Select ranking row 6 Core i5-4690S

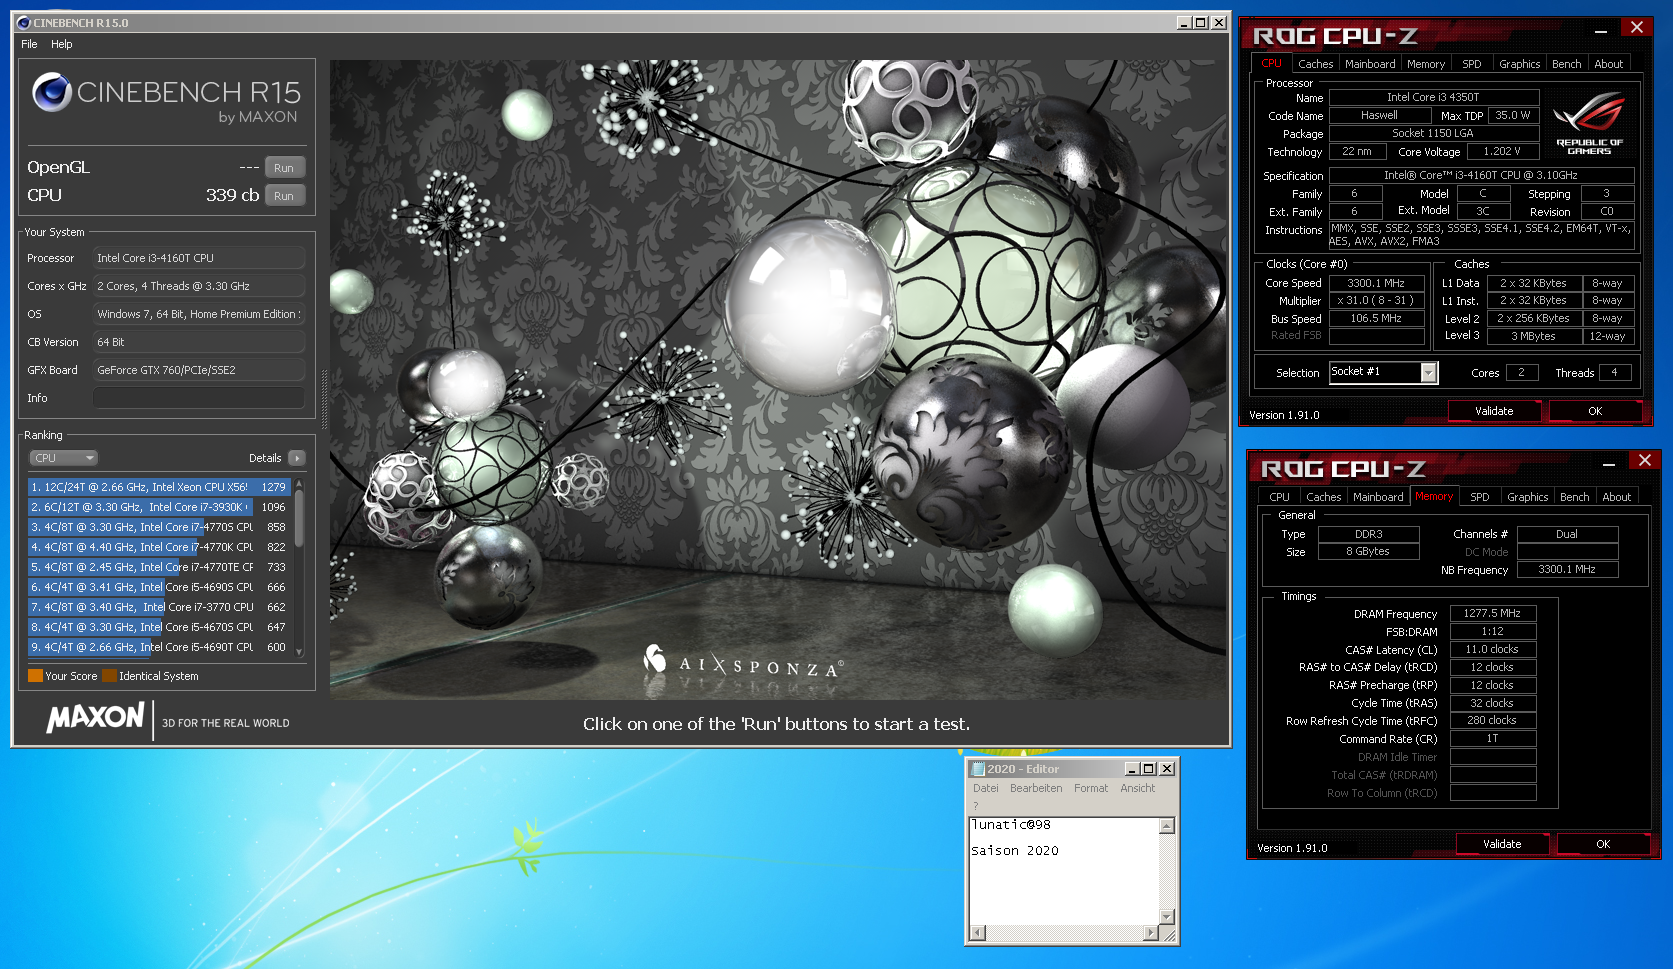click(x=159, y=587)
